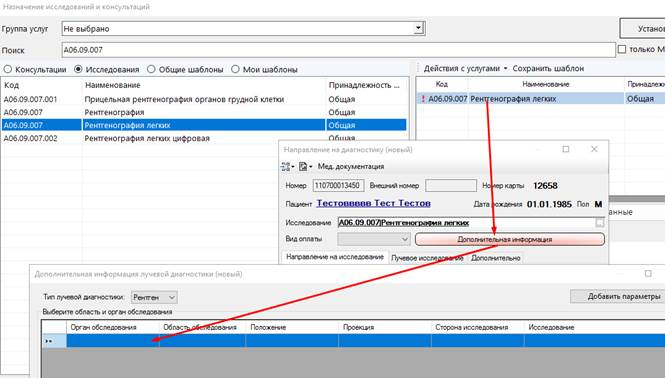Maximize the Дополнительная информация лучевой диагностики window
This screenshot has width=665, height=378.
click(648, 274)
